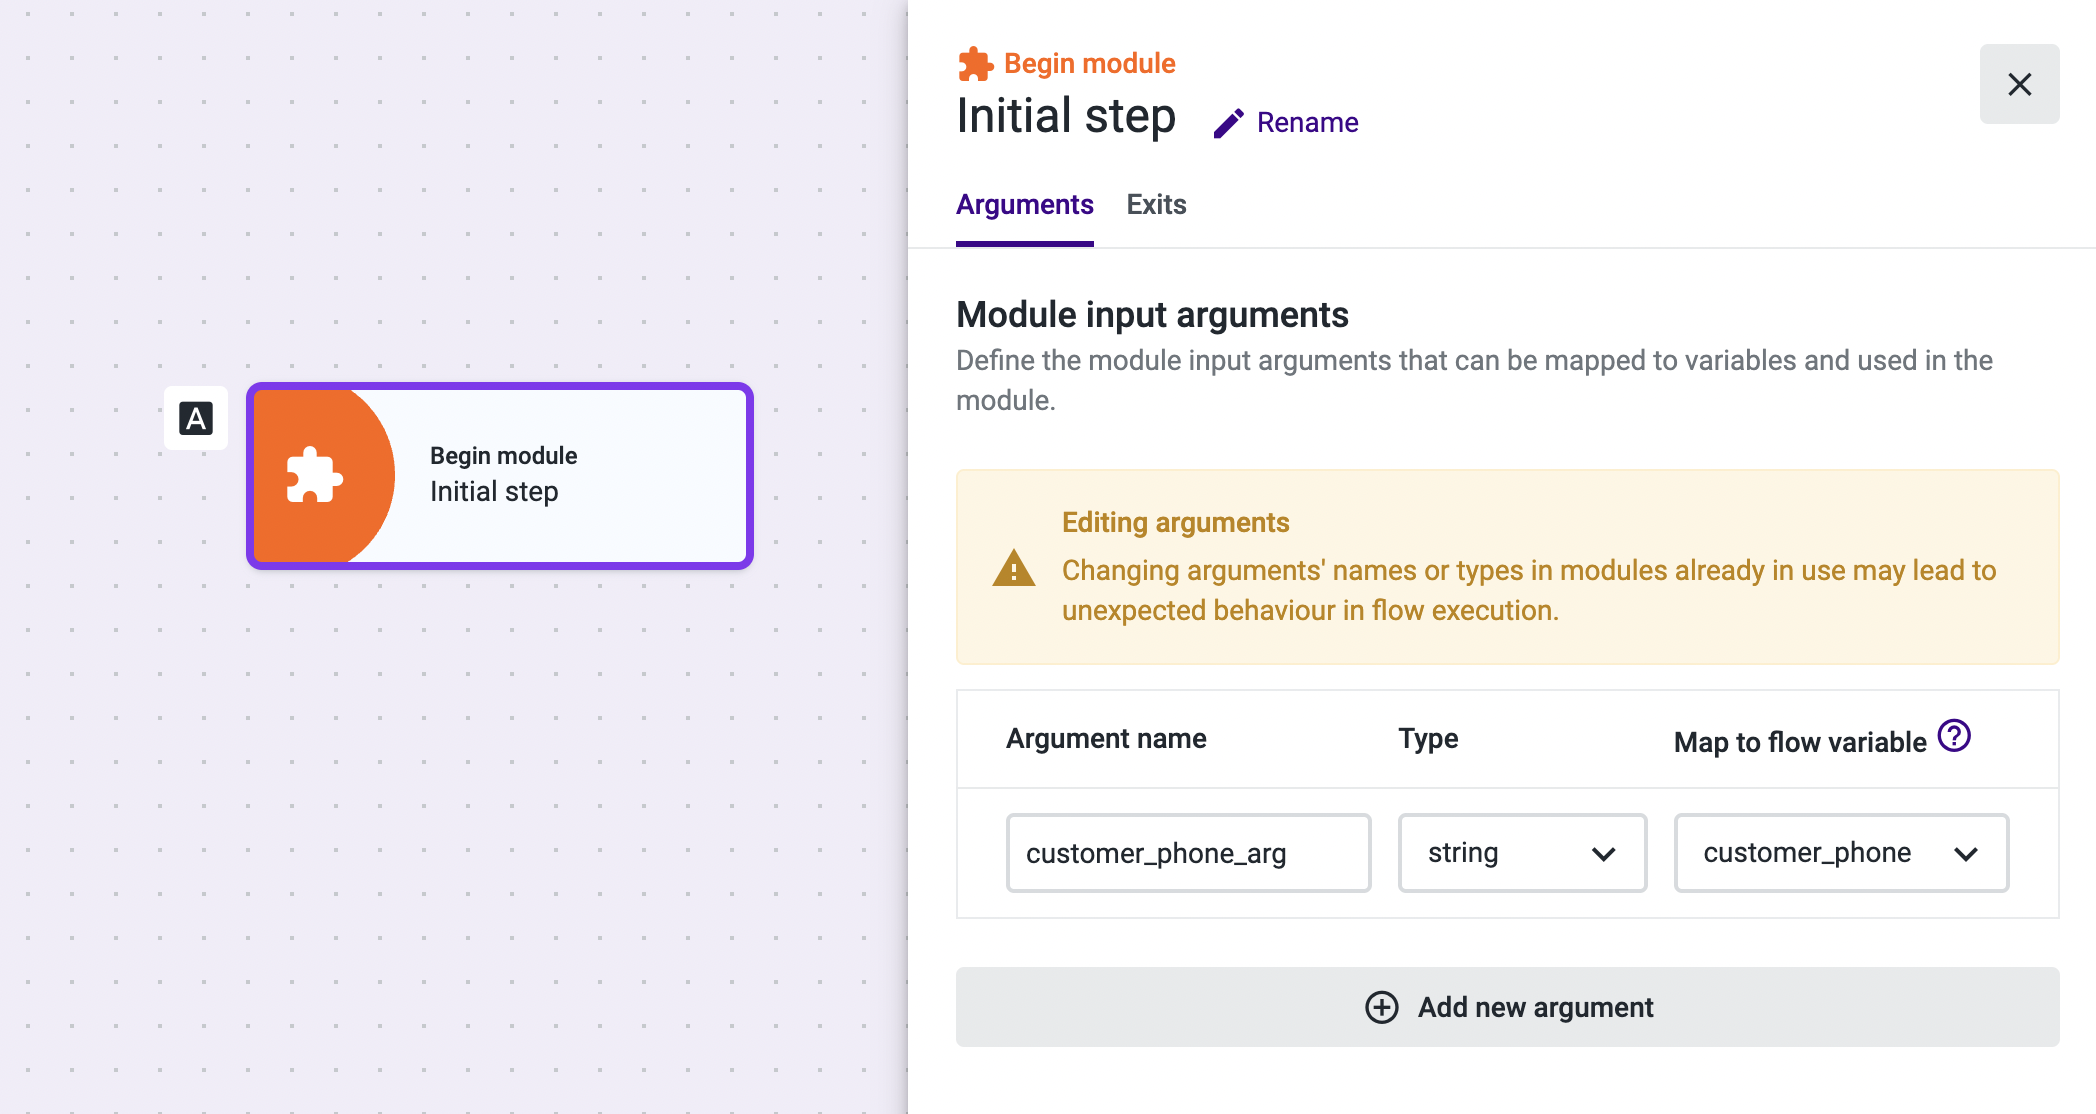Click the chevron arrow in the Type selector
Viewport: 2096px width, 1114px height.
point(1603,854)
